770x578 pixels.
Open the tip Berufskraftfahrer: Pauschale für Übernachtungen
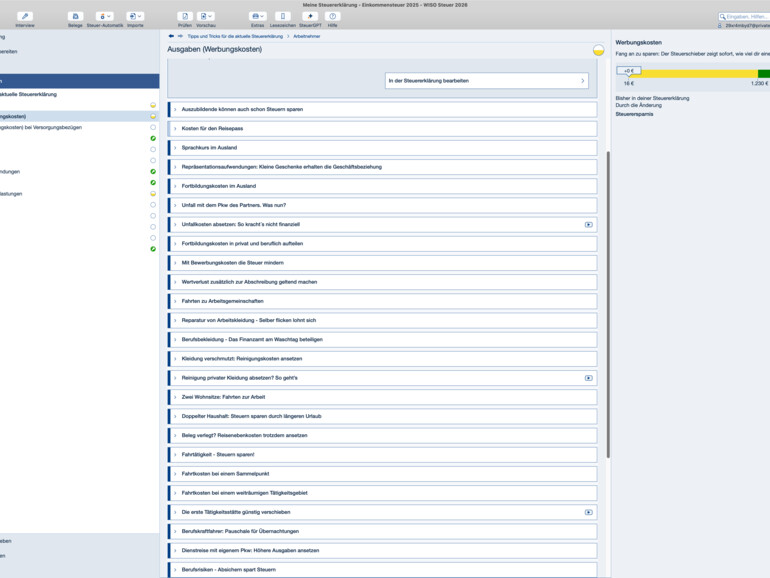[383, 531]
